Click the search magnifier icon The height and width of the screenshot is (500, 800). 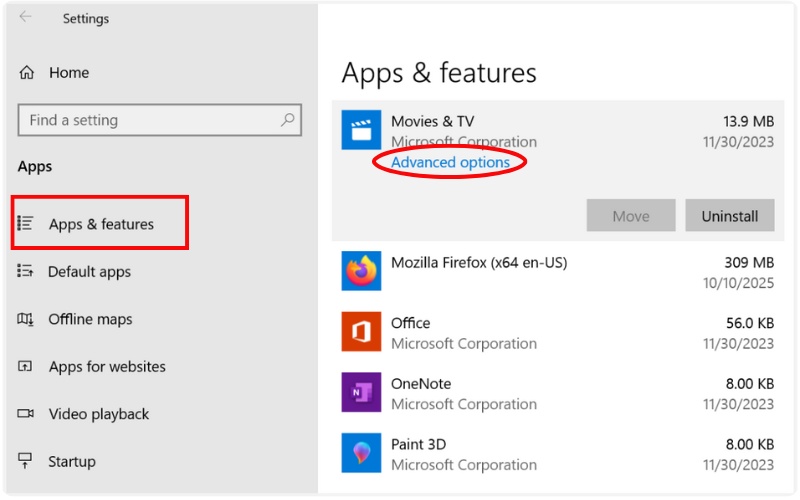click(288, 120)
